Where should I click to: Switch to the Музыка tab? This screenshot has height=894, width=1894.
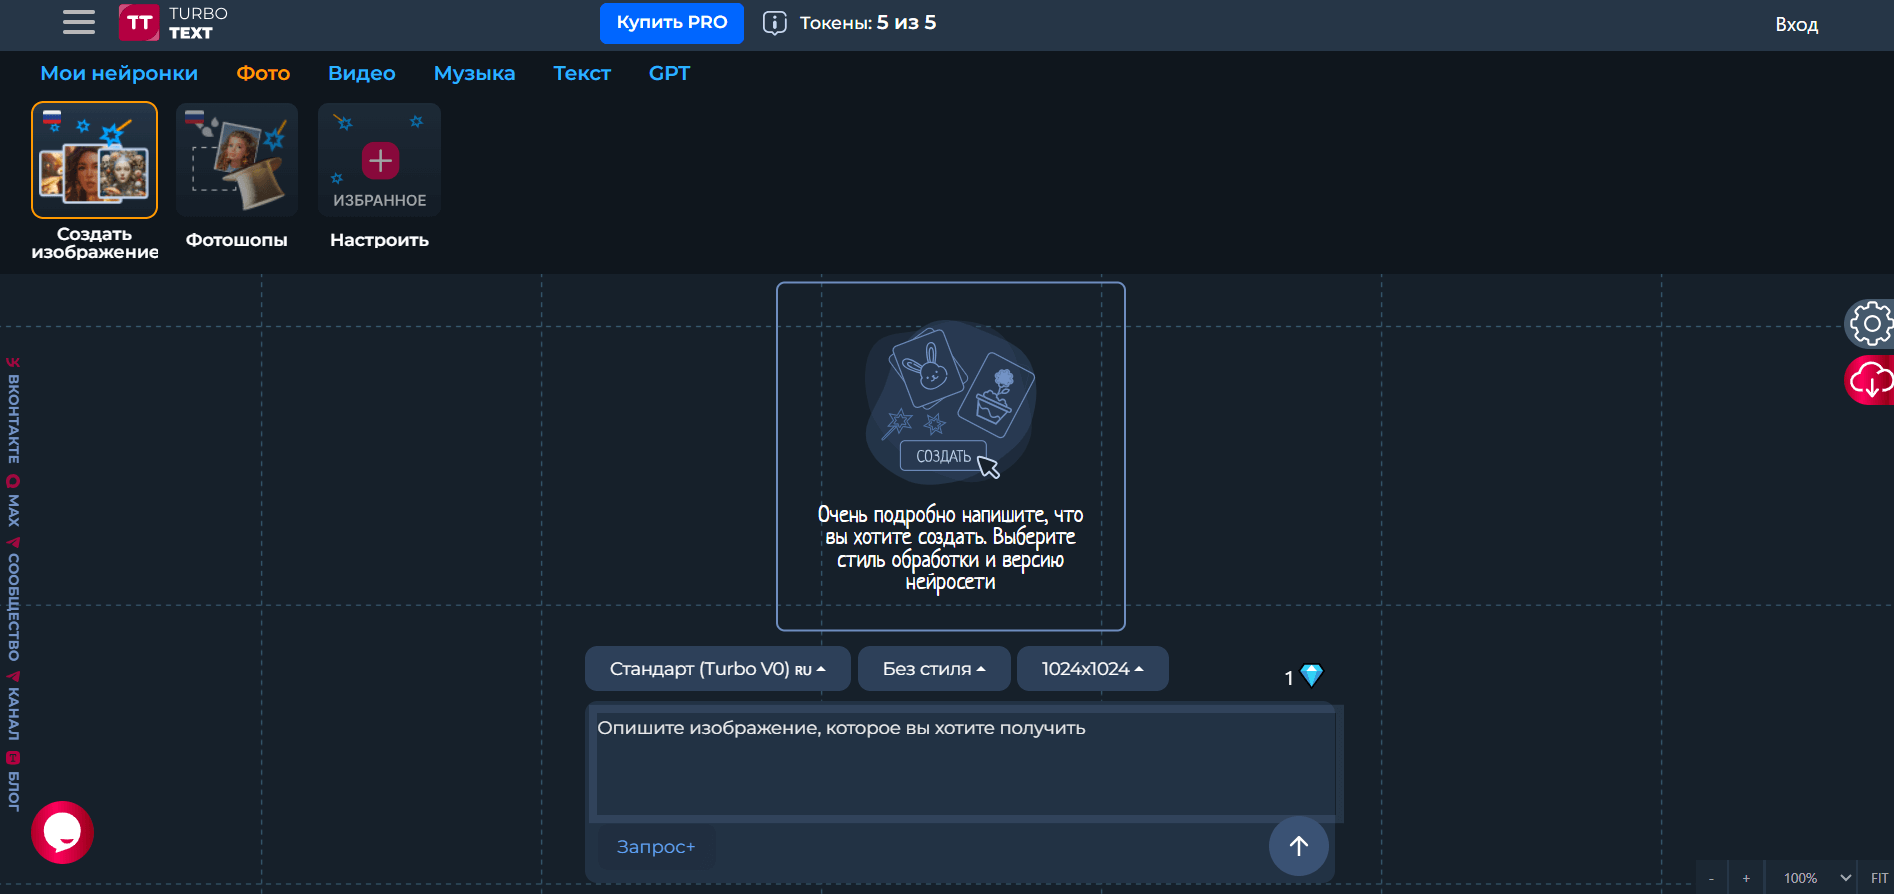474,73
